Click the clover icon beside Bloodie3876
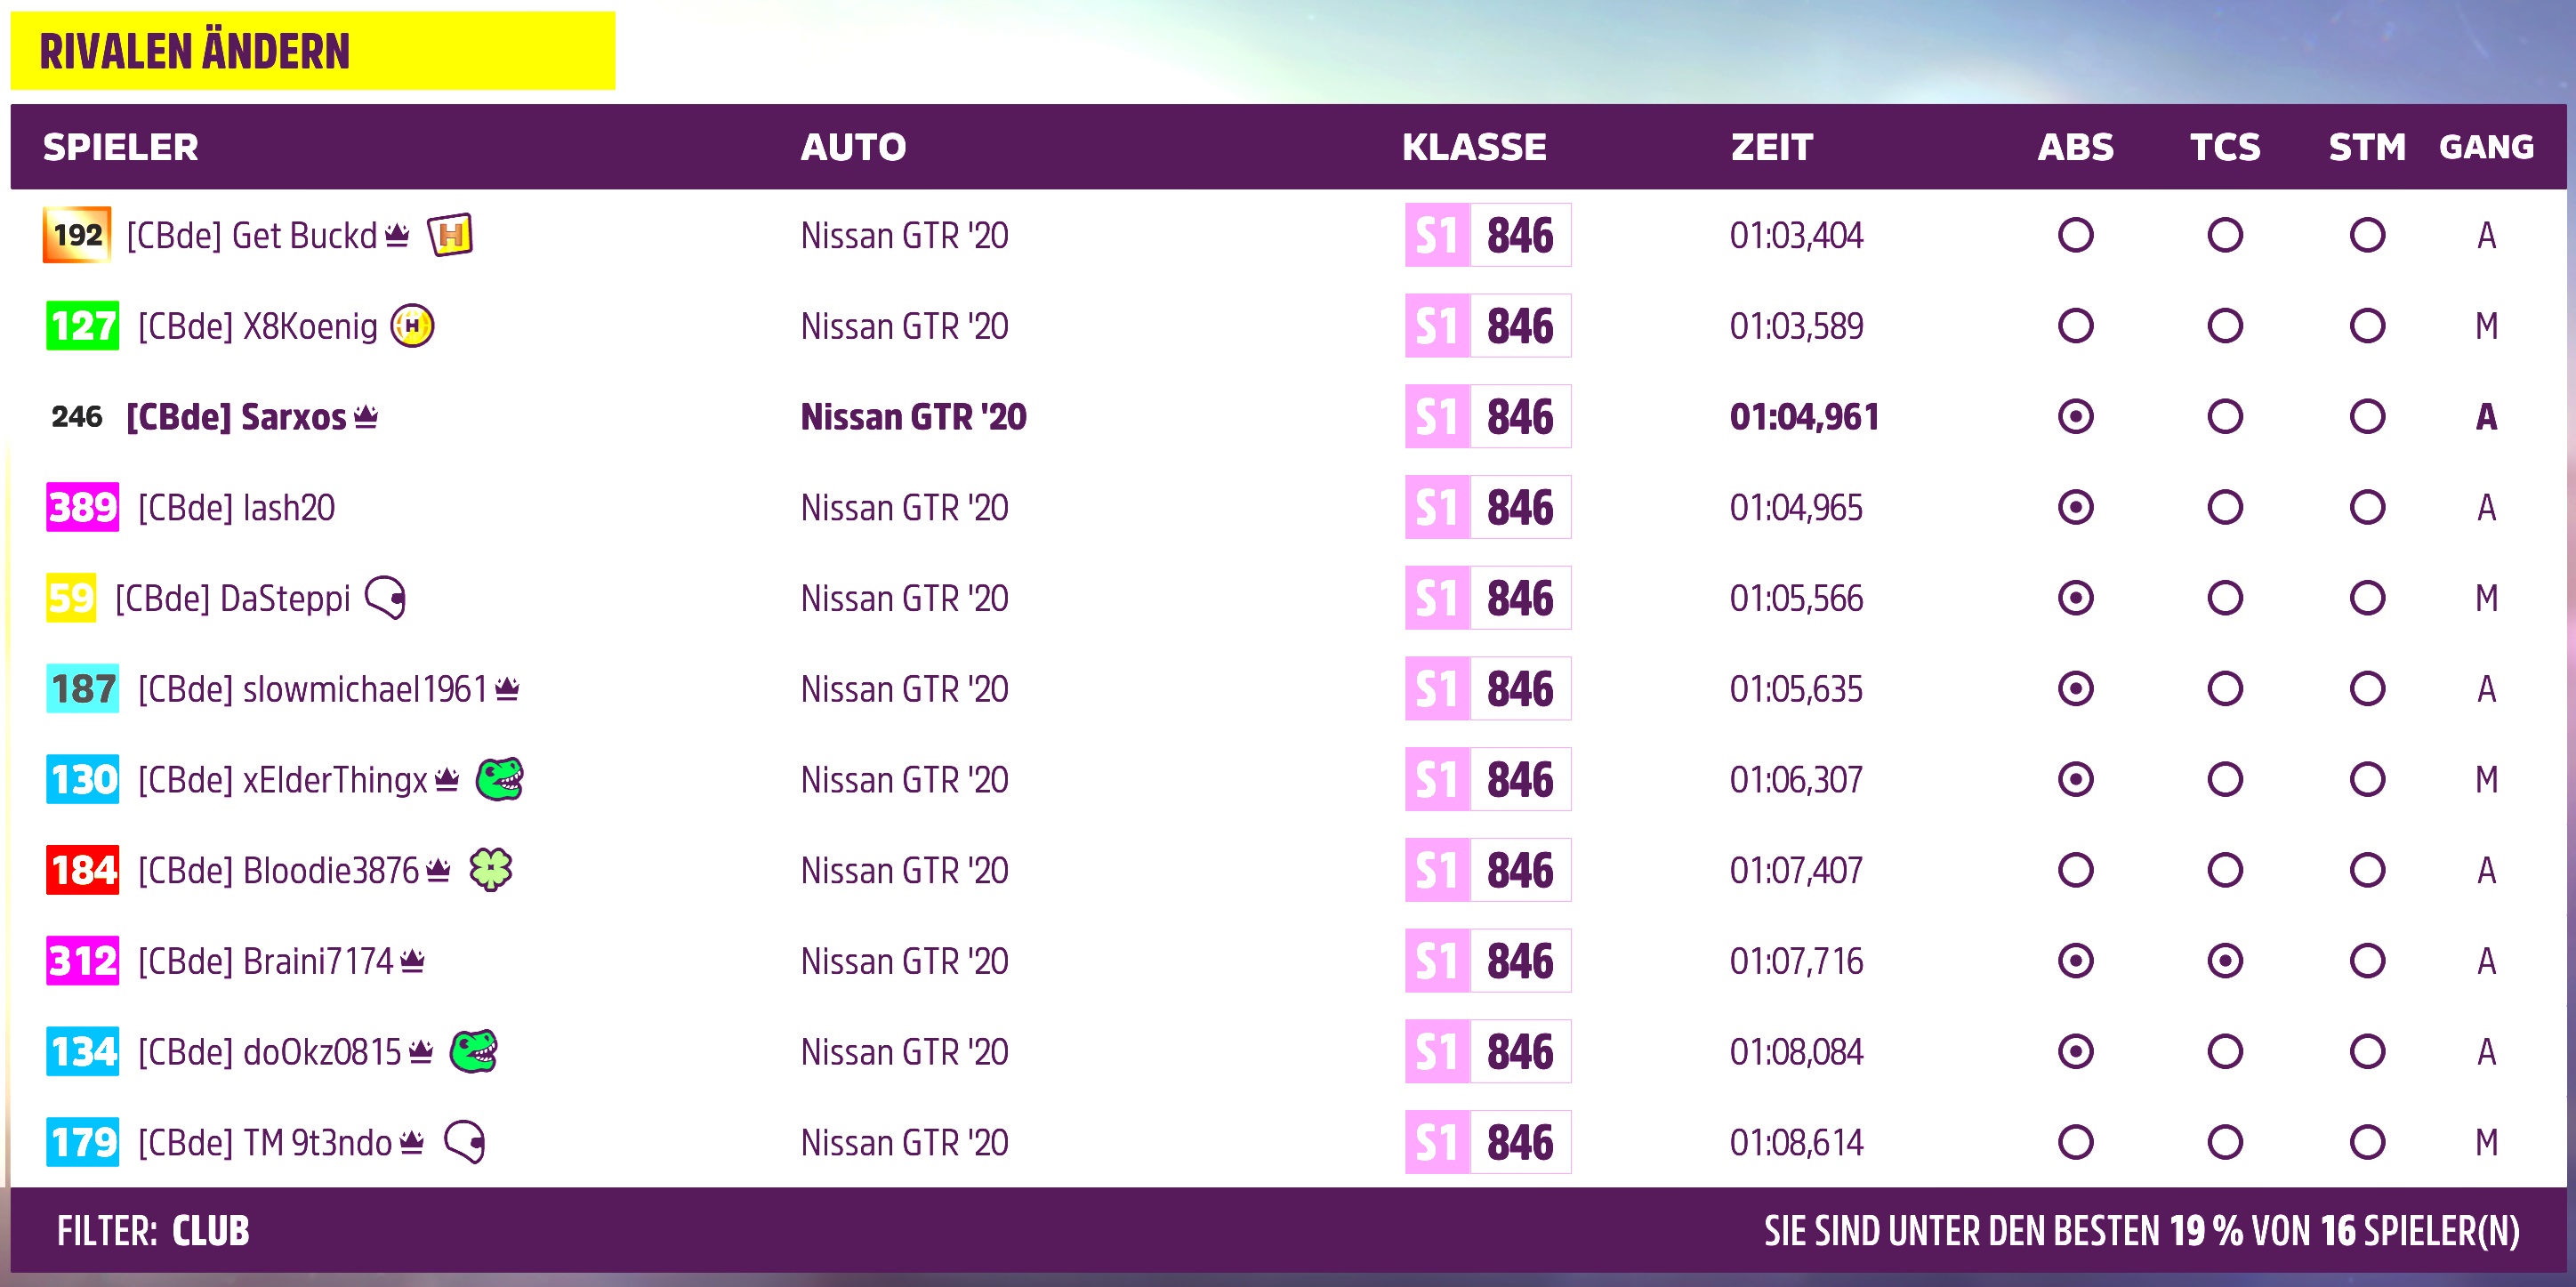The image size is (2576, 1287). [x=491, y=870]
